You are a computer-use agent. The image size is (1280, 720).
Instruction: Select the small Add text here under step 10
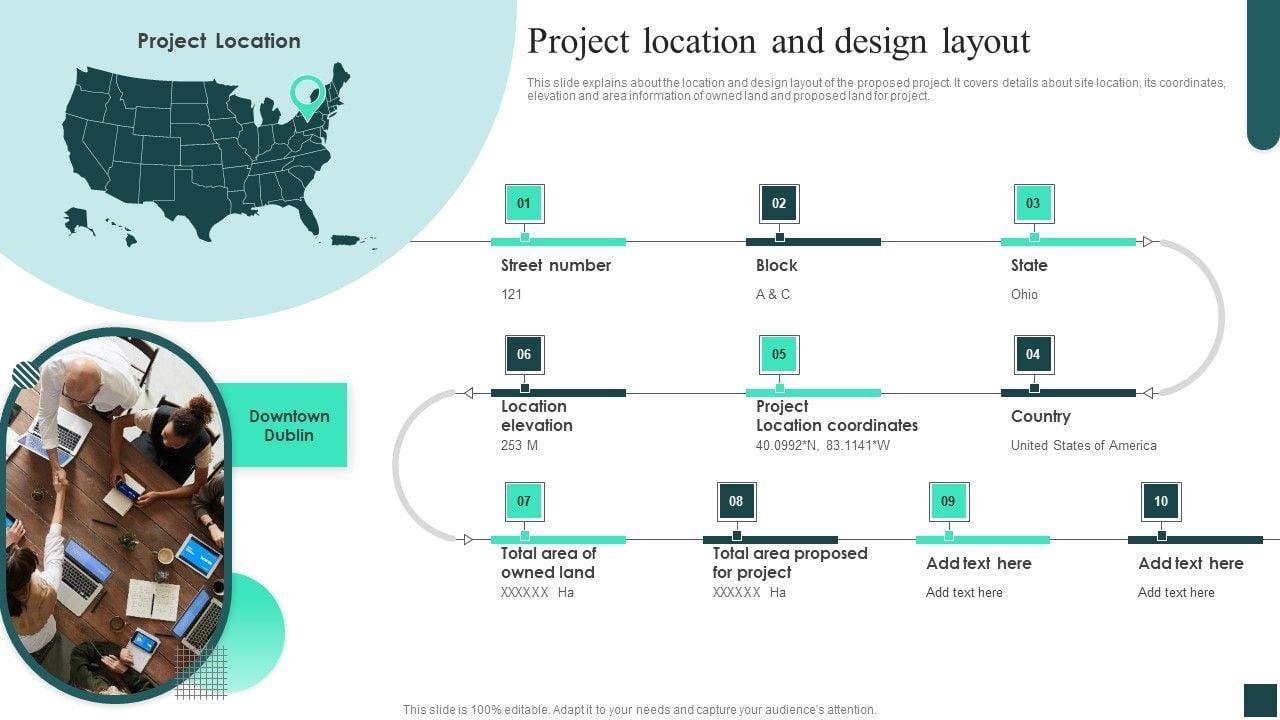pos(1176,592)
